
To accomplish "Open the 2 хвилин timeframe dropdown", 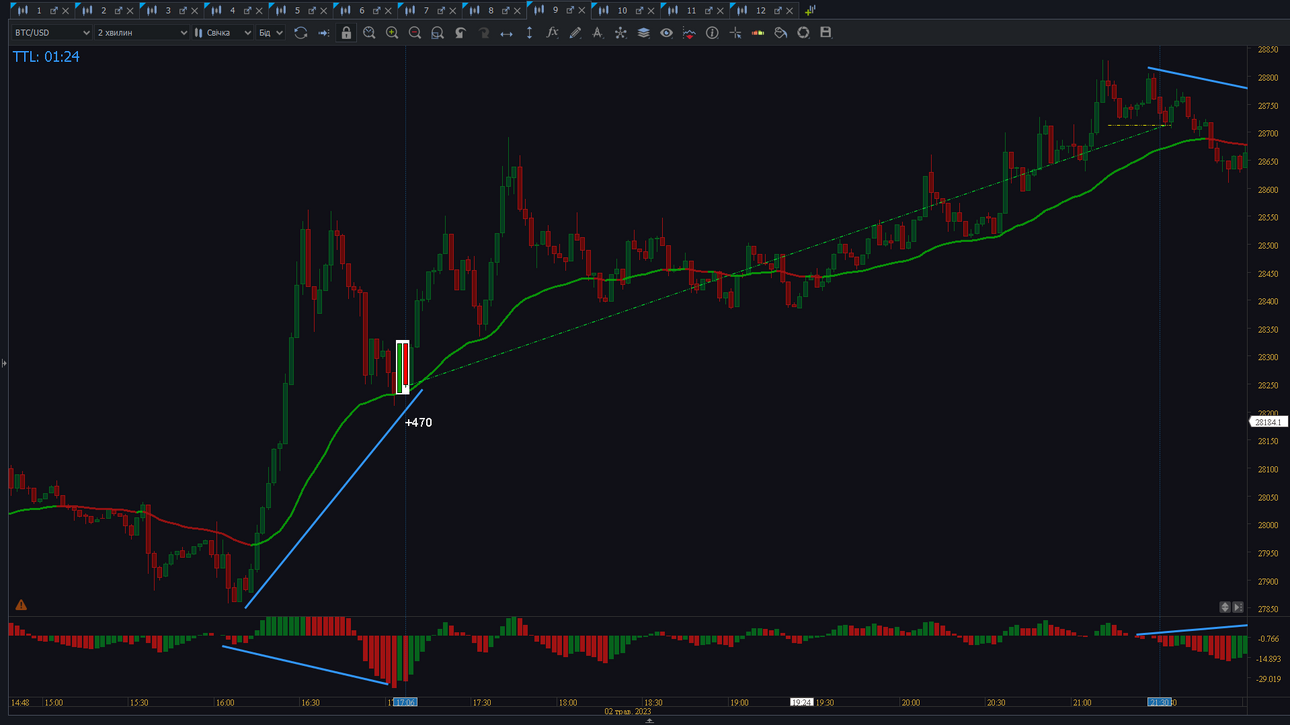I will pos(142,33).
